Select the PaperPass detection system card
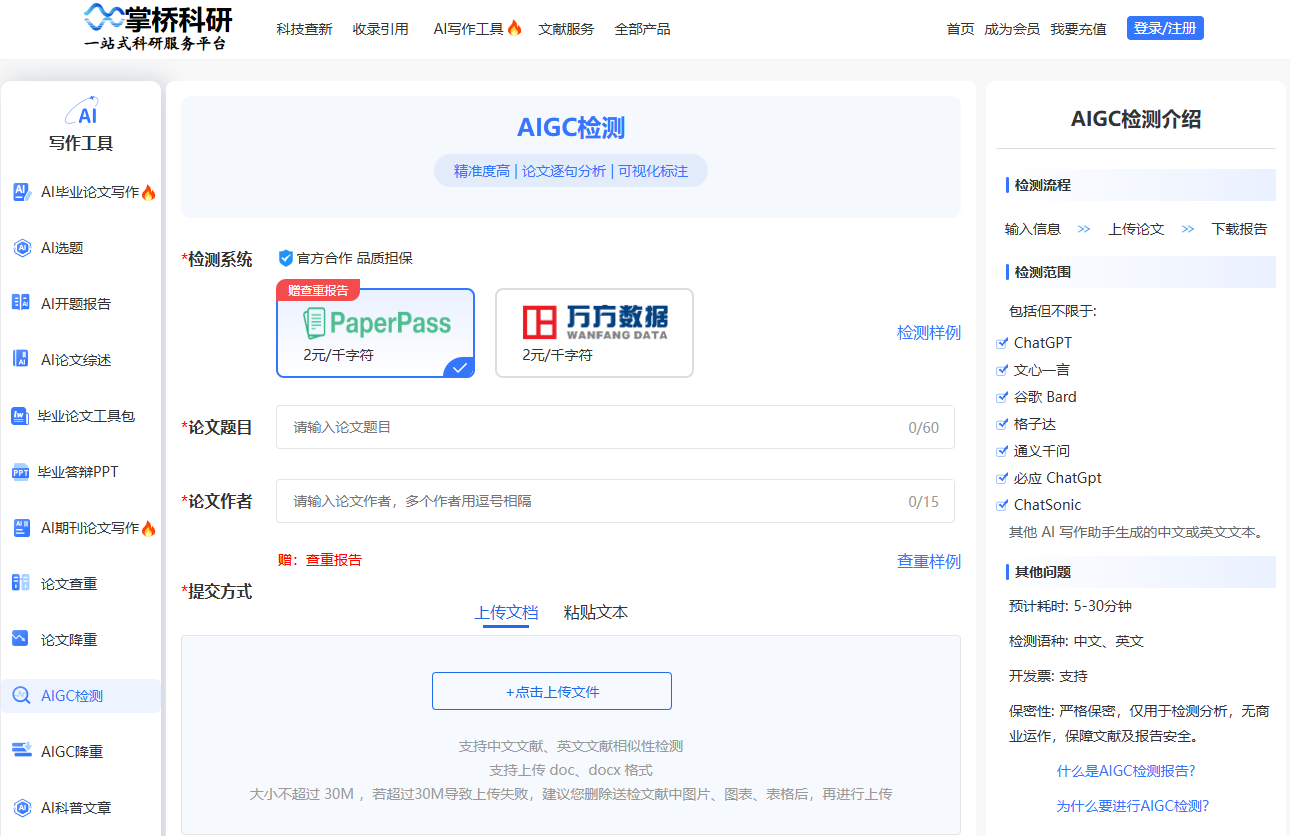This screenshot has width=1290, height=836. point(376,333)
